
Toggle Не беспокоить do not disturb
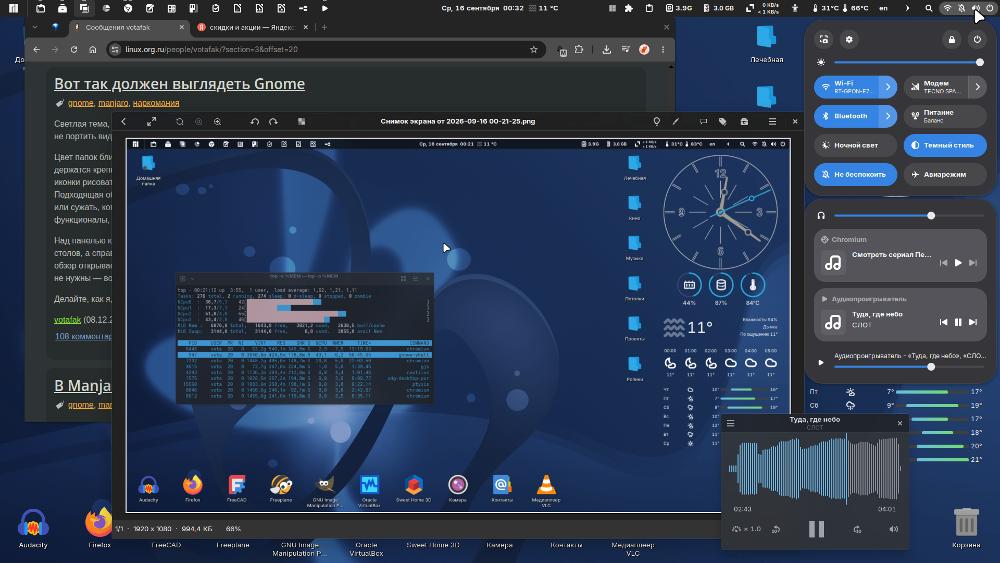point(855,175)
